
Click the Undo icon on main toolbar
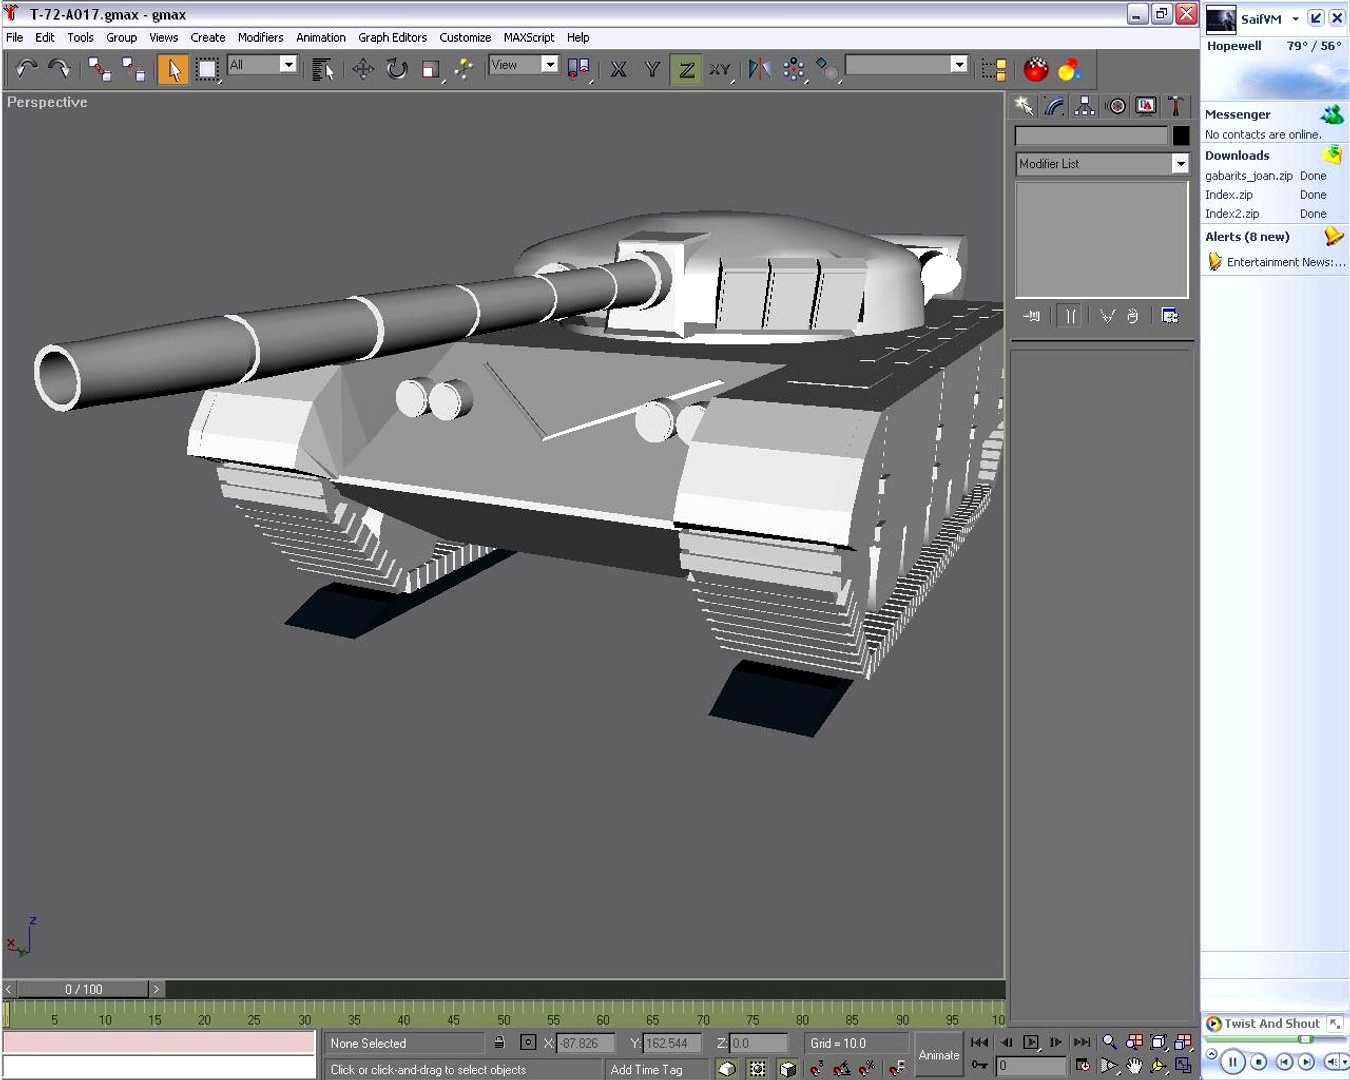[25, 67]
